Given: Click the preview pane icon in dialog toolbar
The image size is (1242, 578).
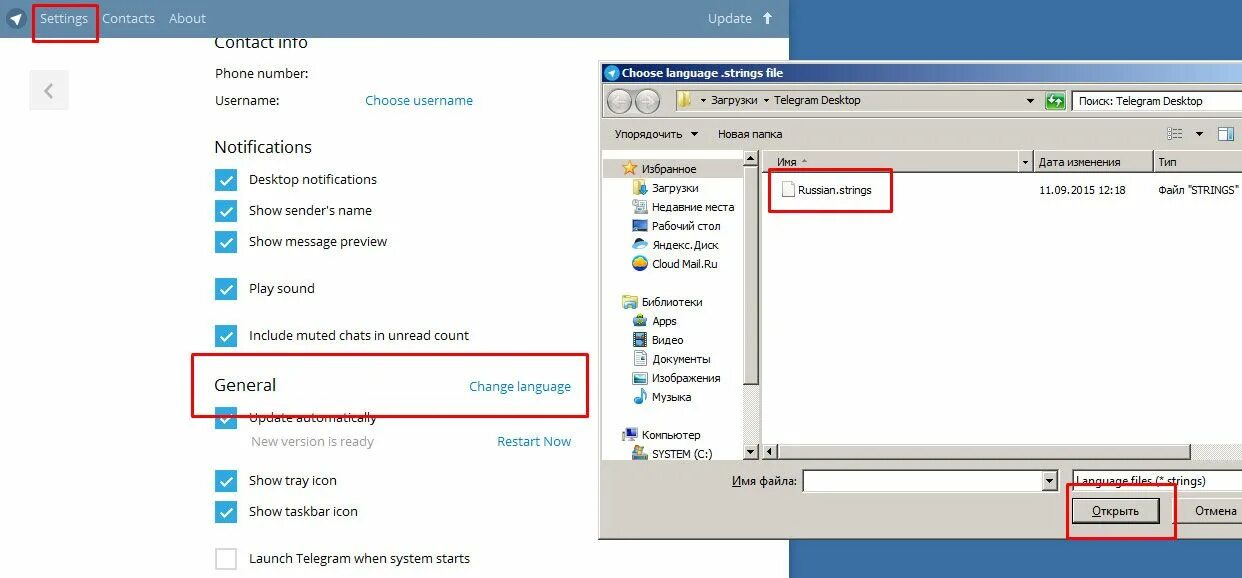Looking at the screenshot, I should pos(1226,134).
